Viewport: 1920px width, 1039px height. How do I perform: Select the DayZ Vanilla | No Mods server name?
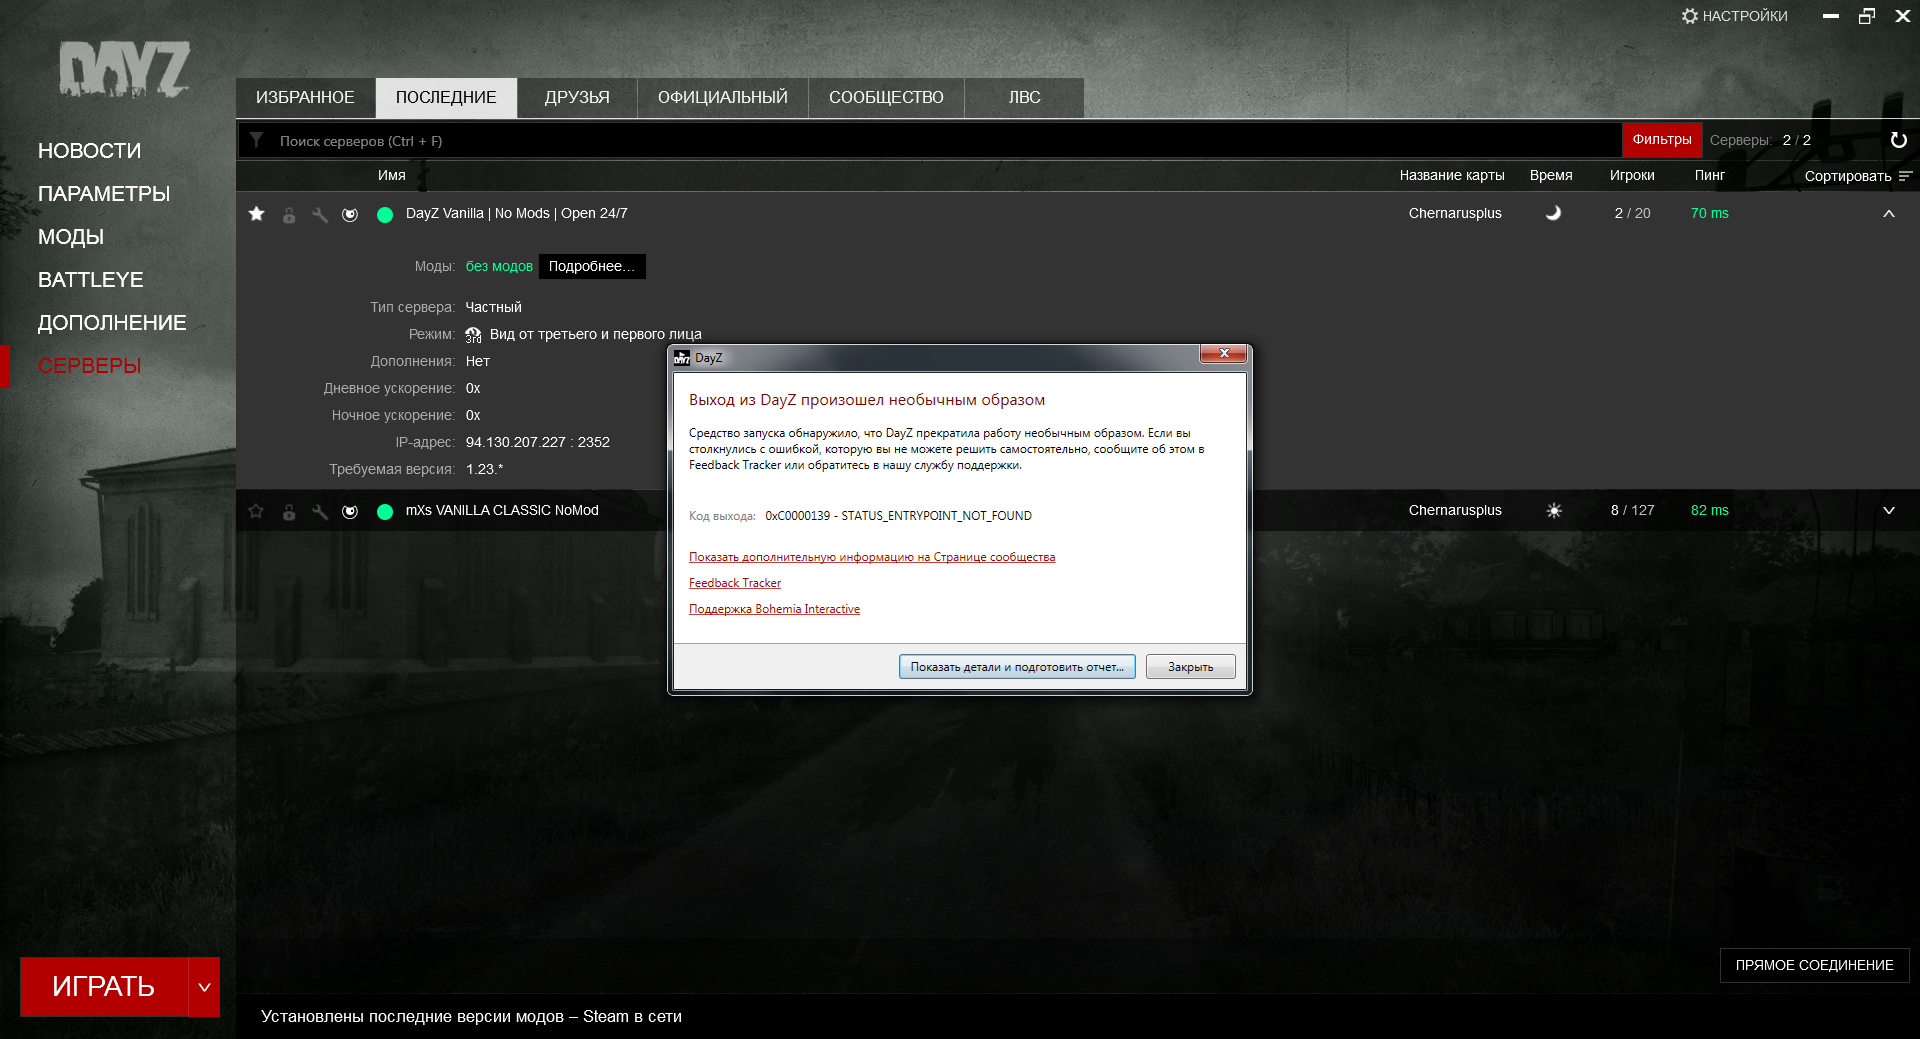pos(517,214)
